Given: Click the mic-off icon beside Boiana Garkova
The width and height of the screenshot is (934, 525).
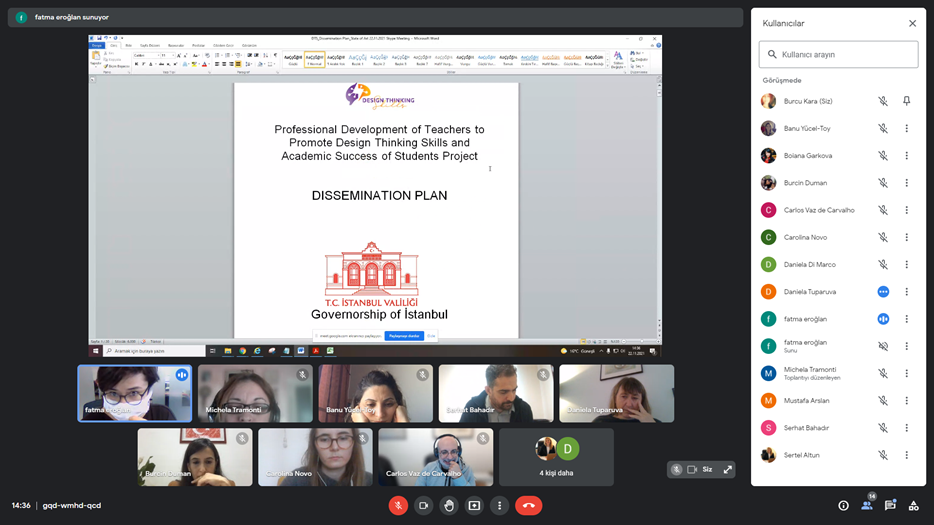Looking at the screenshot, I should coord(883,156).
